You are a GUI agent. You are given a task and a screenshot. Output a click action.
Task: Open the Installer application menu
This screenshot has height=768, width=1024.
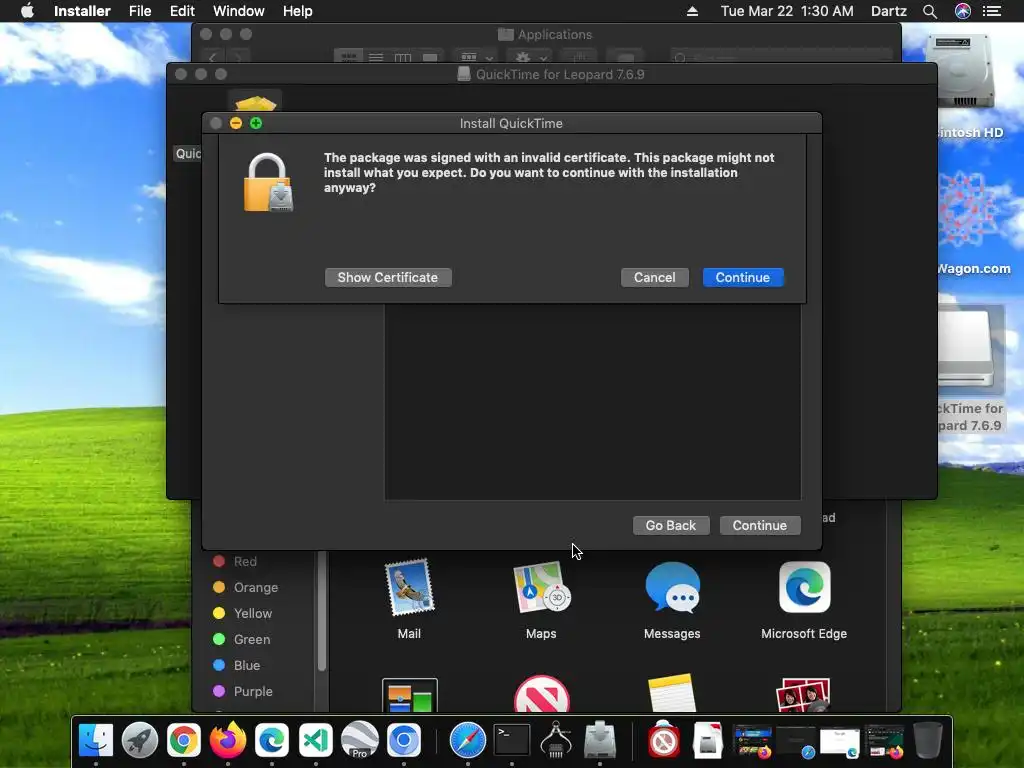point(82,11)
